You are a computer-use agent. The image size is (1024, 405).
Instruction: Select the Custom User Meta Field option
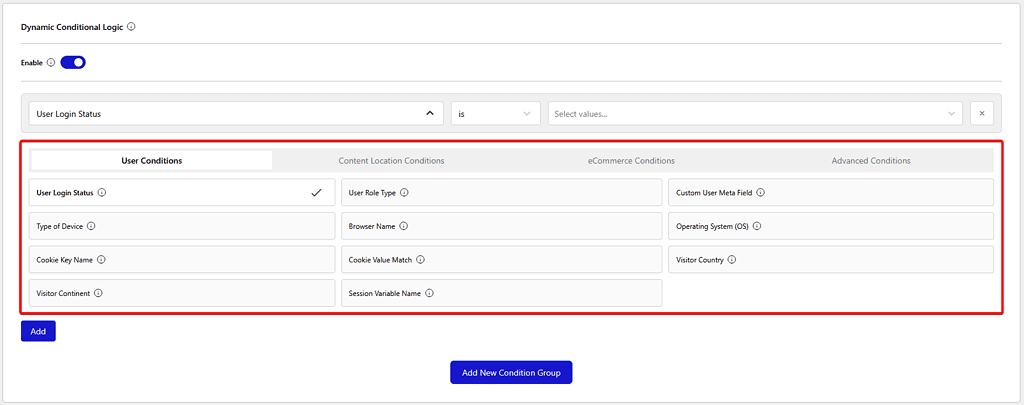point(831,193)
